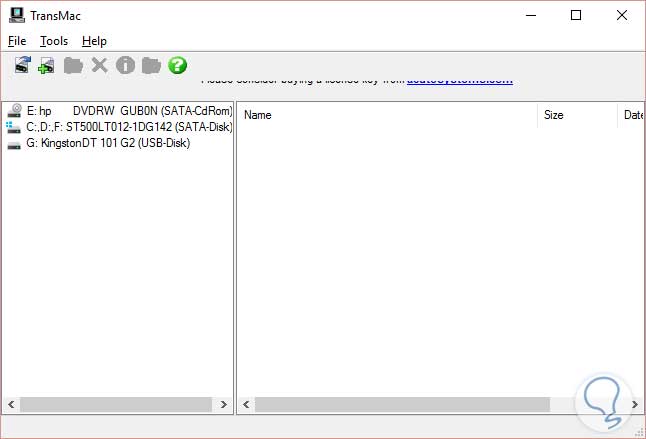This screenshot has height=439, width=646.
Task: Sort files by Date column header
Action: (632, 115)
